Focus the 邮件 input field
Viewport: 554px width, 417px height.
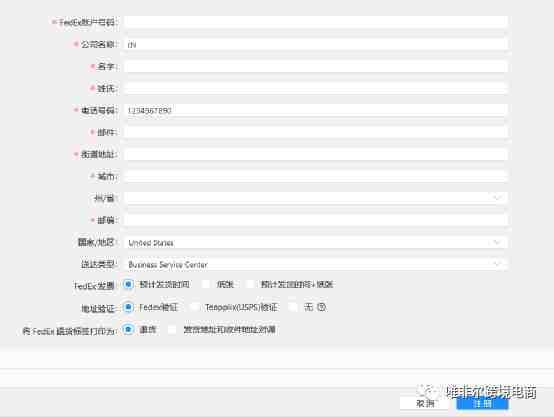coord(316,132)
